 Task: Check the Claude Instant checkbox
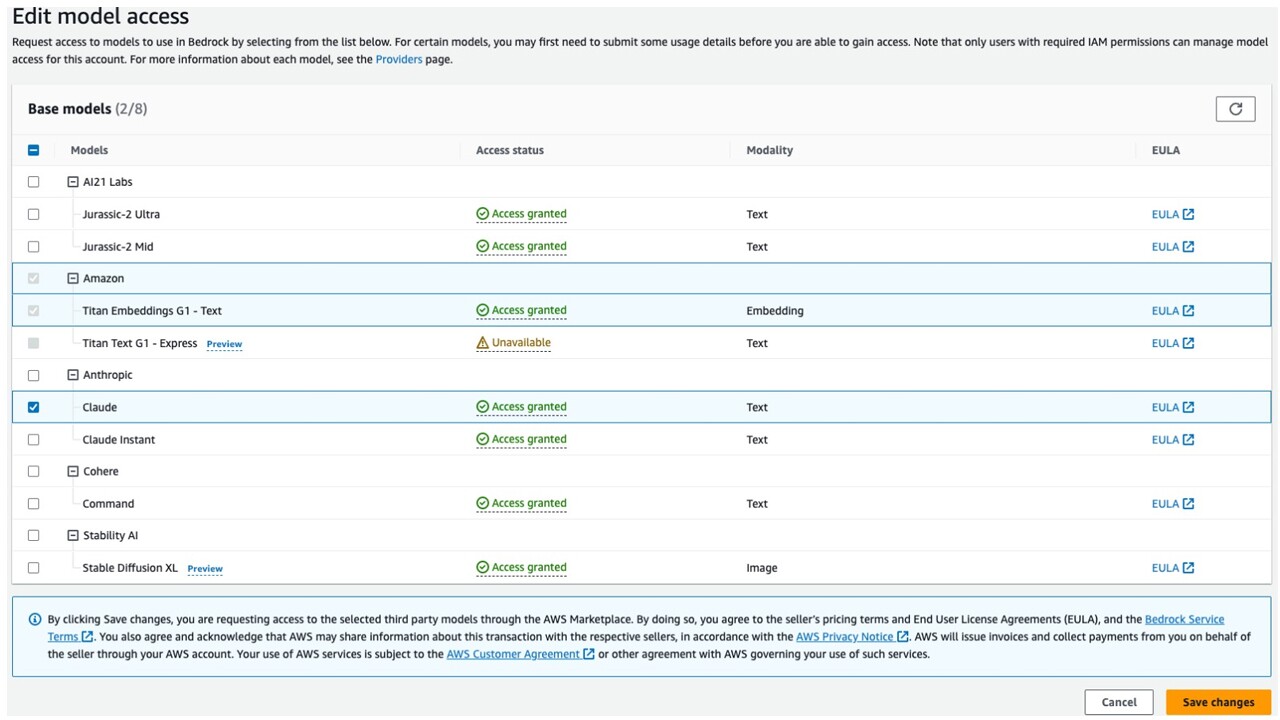pos(34,440)
